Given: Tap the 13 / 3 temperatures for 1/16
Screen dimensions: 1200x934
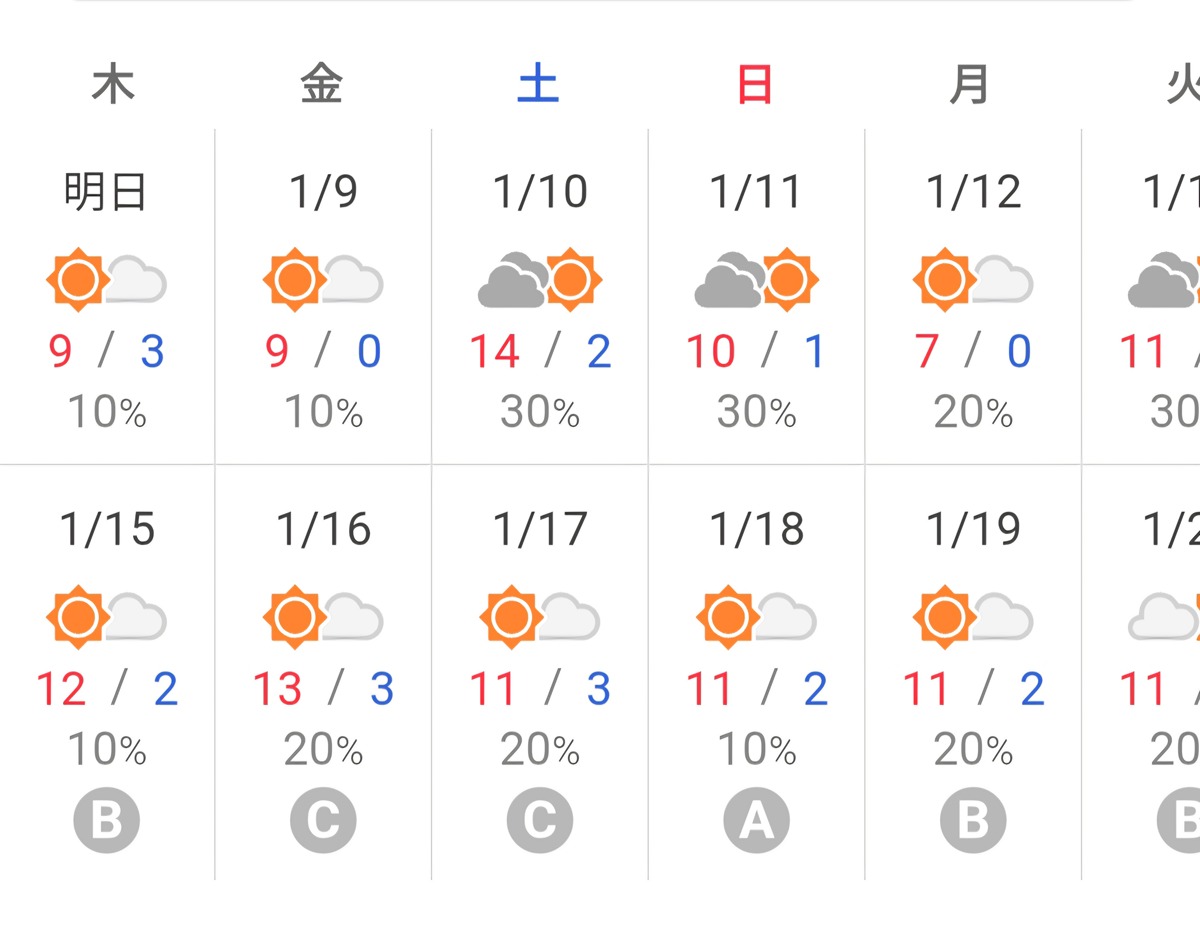Looking at the screenshot, I should click(x=323, y=689).
